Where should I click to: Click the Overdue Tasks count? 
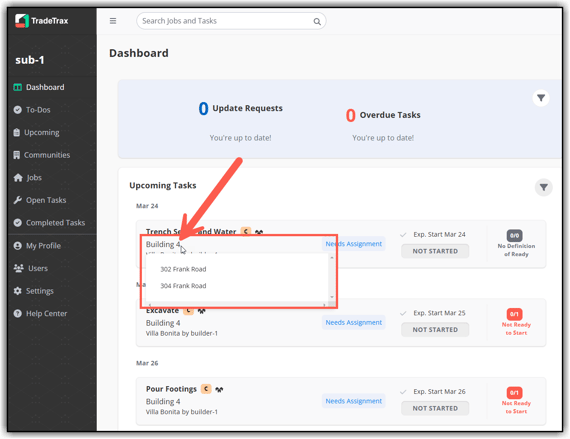[x=350, y=116]
